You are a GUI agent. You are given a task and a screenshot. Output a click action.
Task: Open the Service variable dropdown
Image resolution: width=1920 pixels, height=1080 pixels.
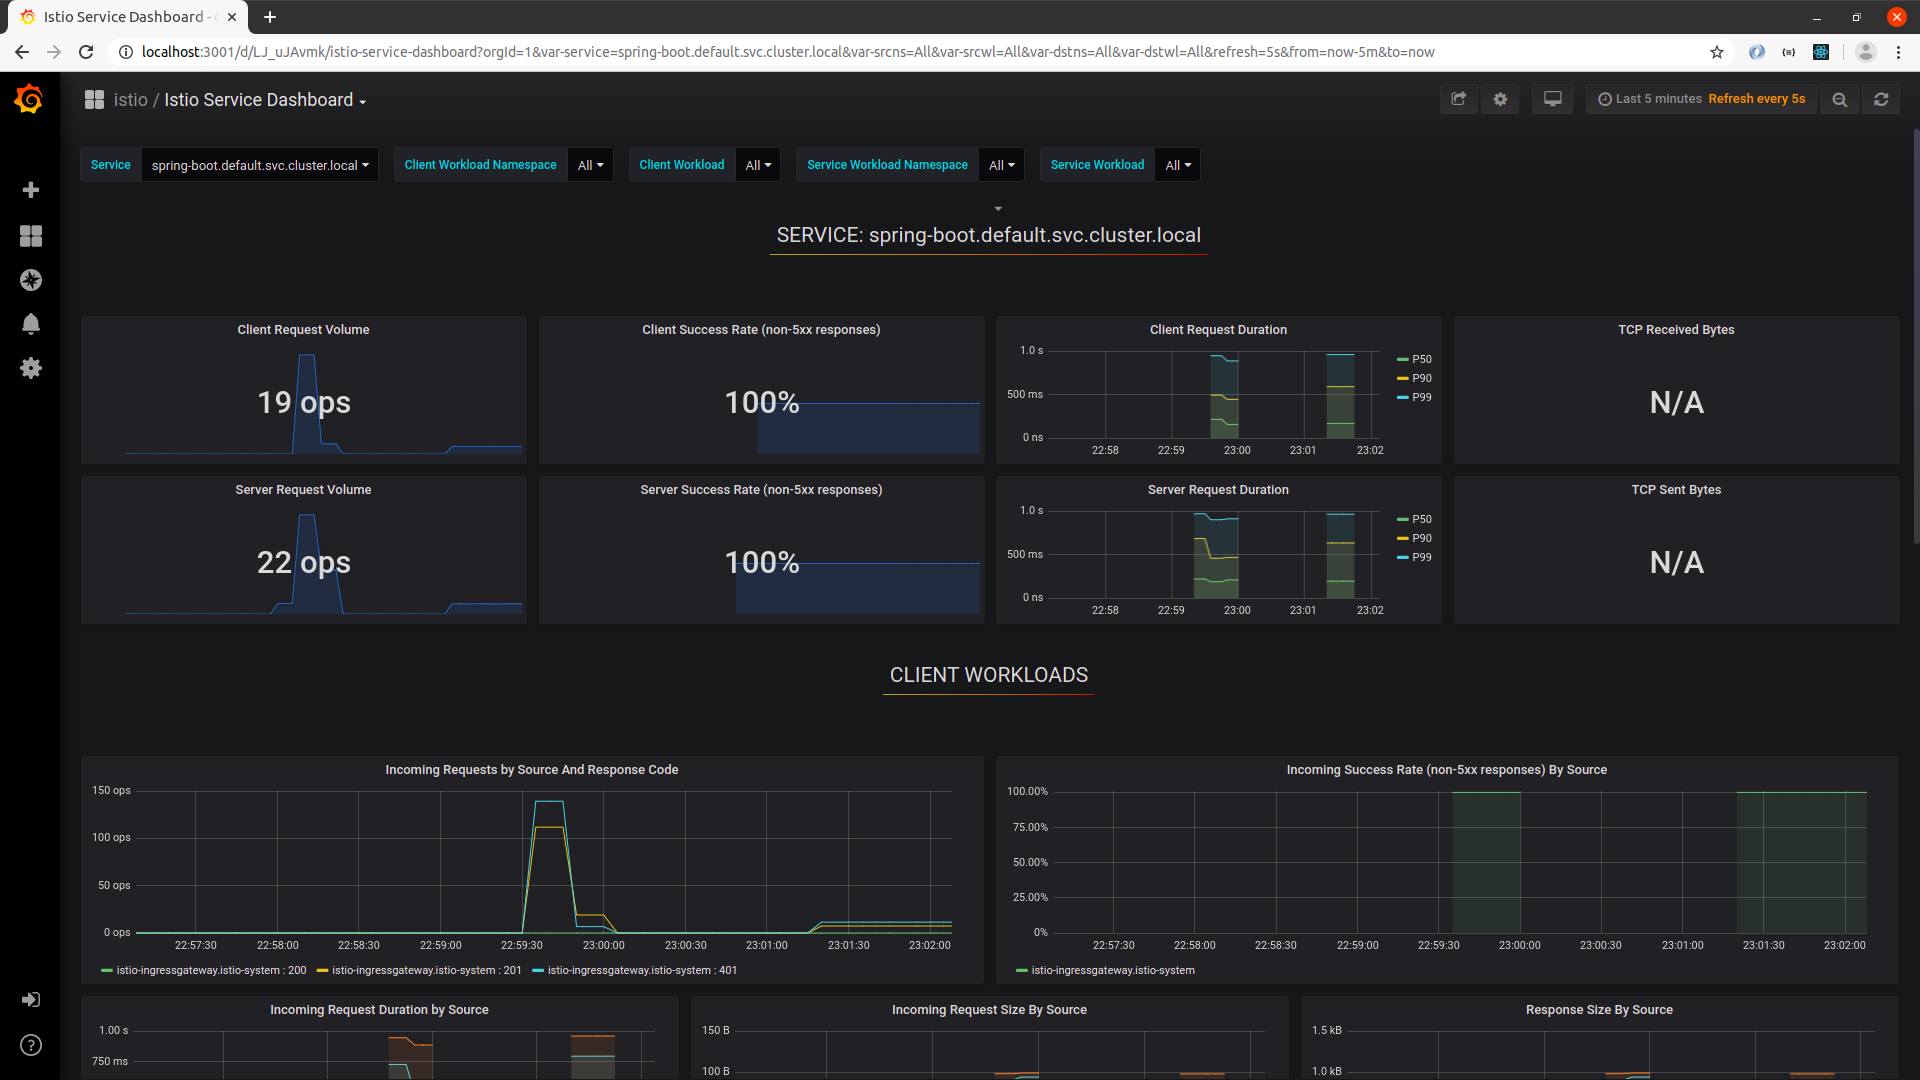[259, 165]
